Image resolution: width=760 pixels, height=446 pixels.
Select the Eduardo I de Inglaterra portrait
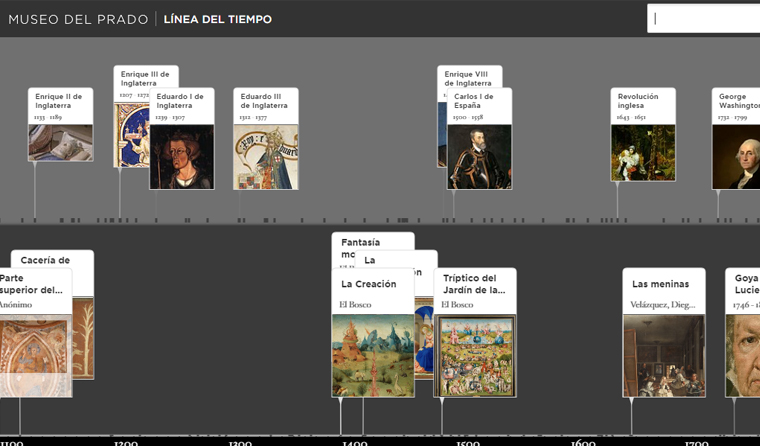[182, 157]
